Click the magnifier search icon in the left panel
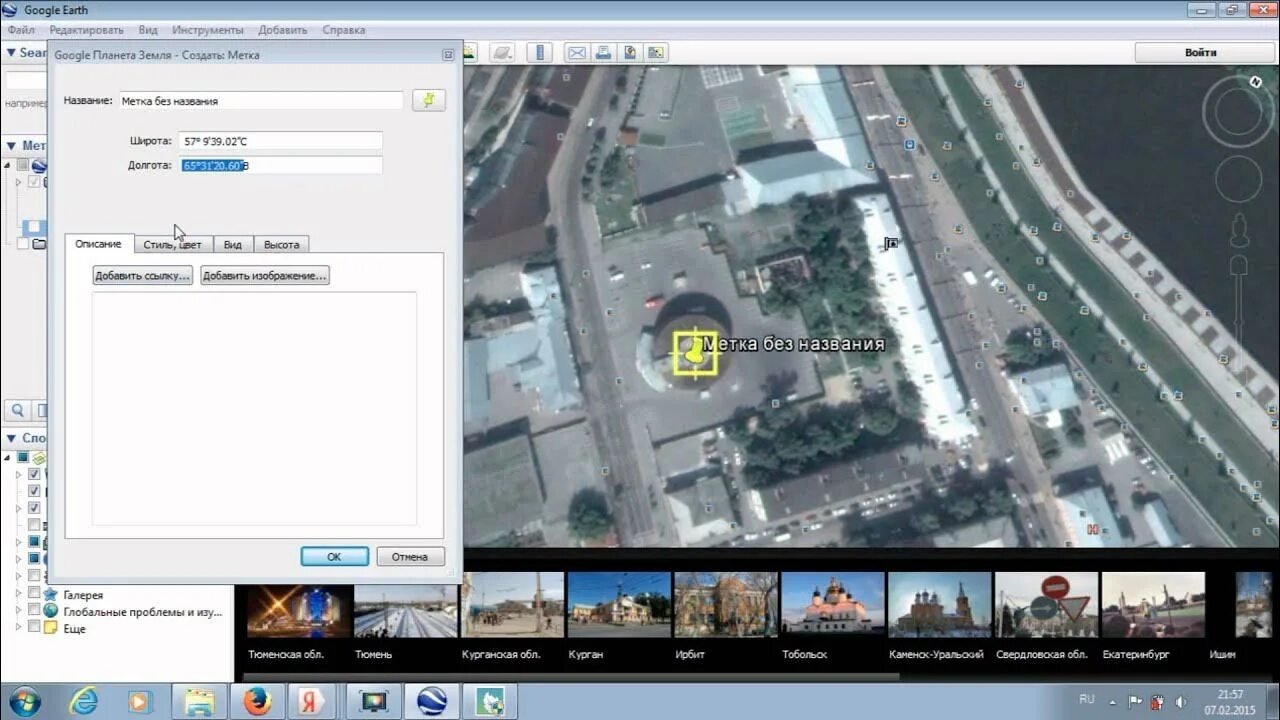Screen dimensions: 1280x720 point(18,410)
